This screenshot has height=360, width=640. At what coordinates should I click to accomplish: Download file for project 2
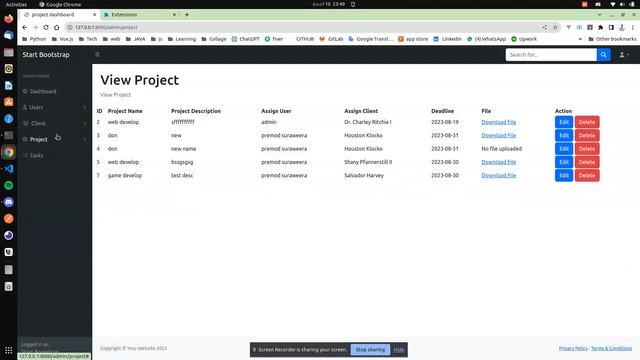coord(498,122)
